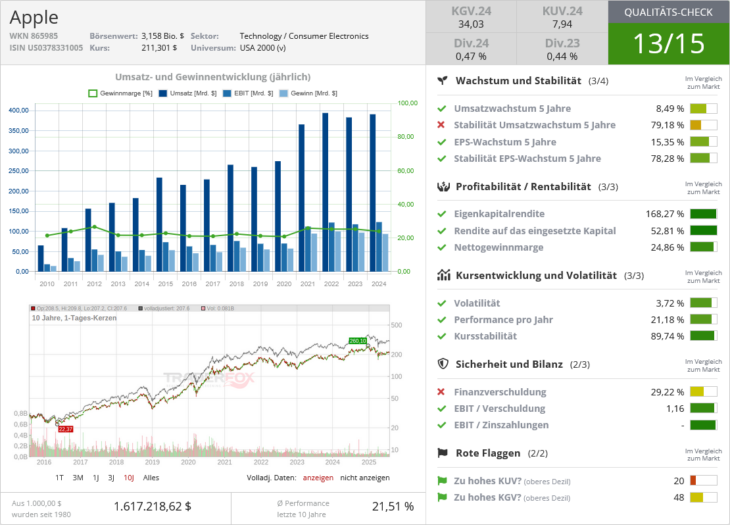Click the checkmark beside Rendite auf das eingesetzte Kapital

pyautogui.click(x=442, y=230)
